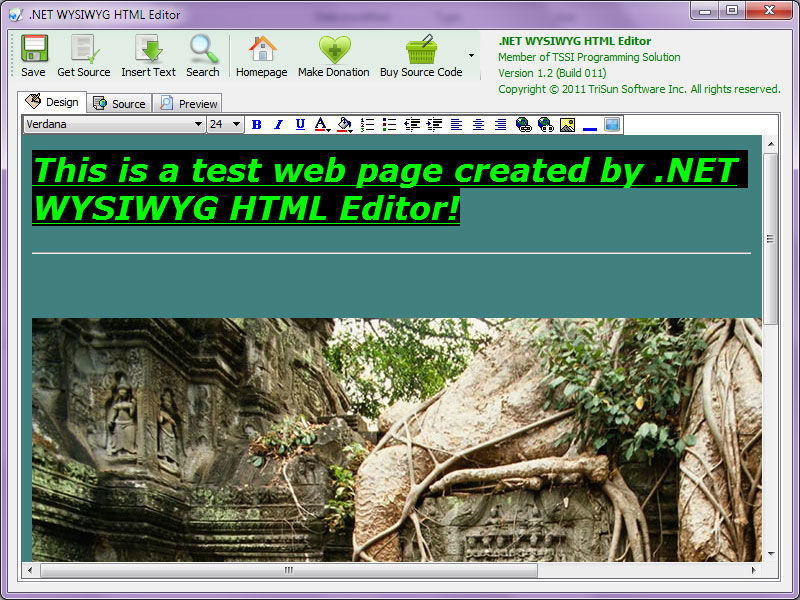This screenshot has width=800, height=600.
Task: Toggle bold formatting
Action: [256, 125]
